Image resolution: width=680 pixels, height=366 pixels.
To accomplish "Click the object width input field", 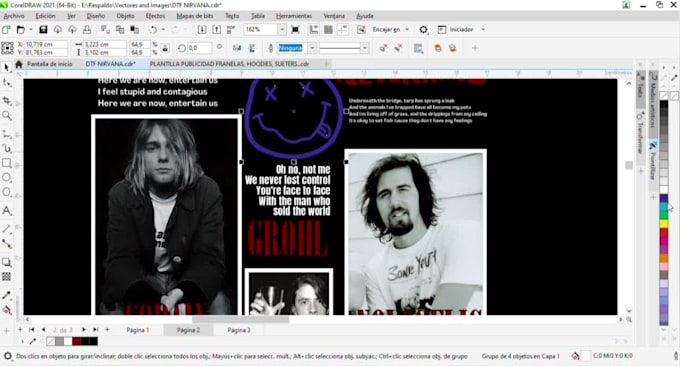I will coord(105,44).
